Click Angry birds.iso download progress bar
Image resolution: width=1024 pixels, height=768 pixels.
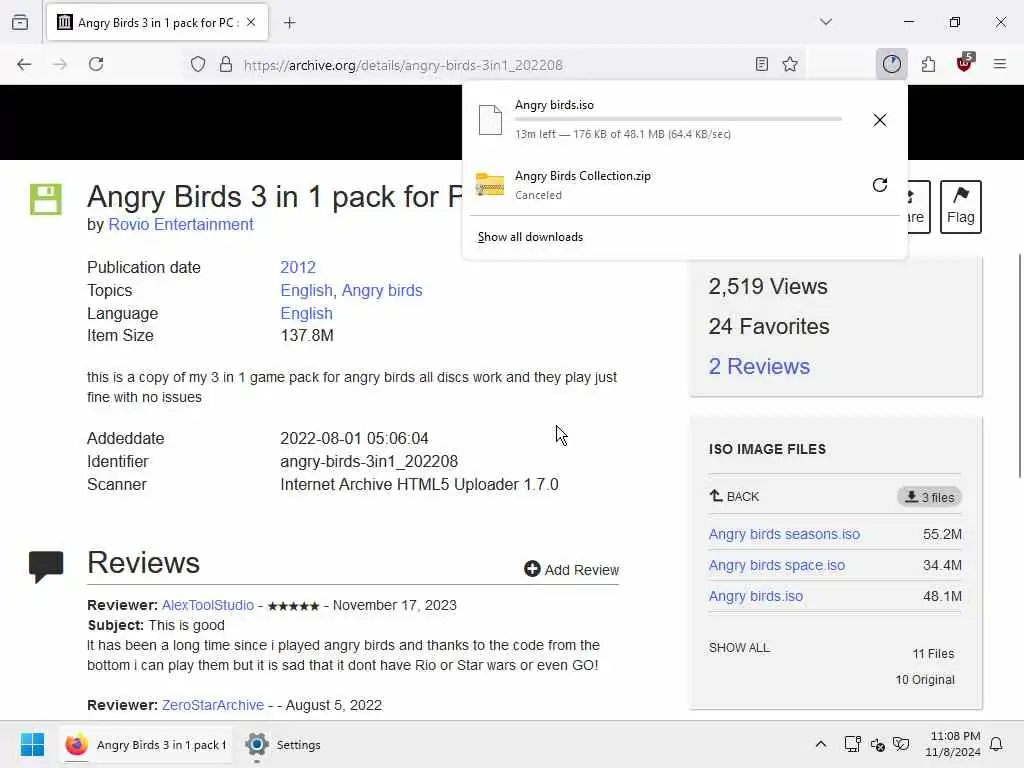pyautogui.click(x=678, y=120)
